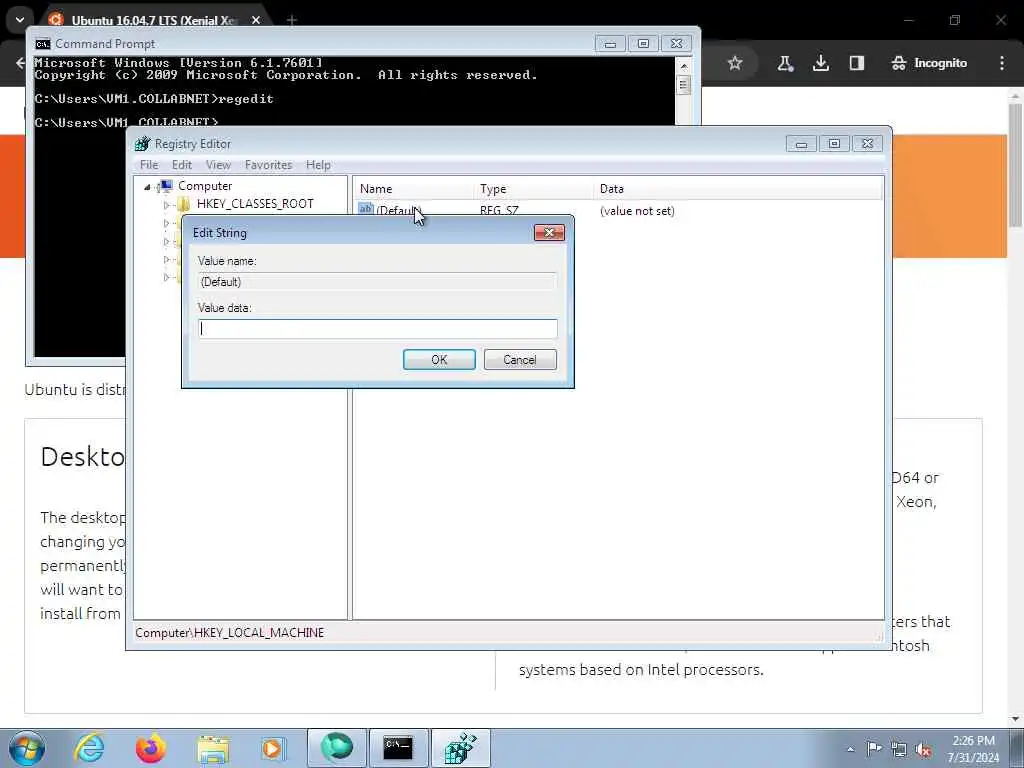Open Action Center flag icon
1024x768 pixels.
tap(874, 749)
